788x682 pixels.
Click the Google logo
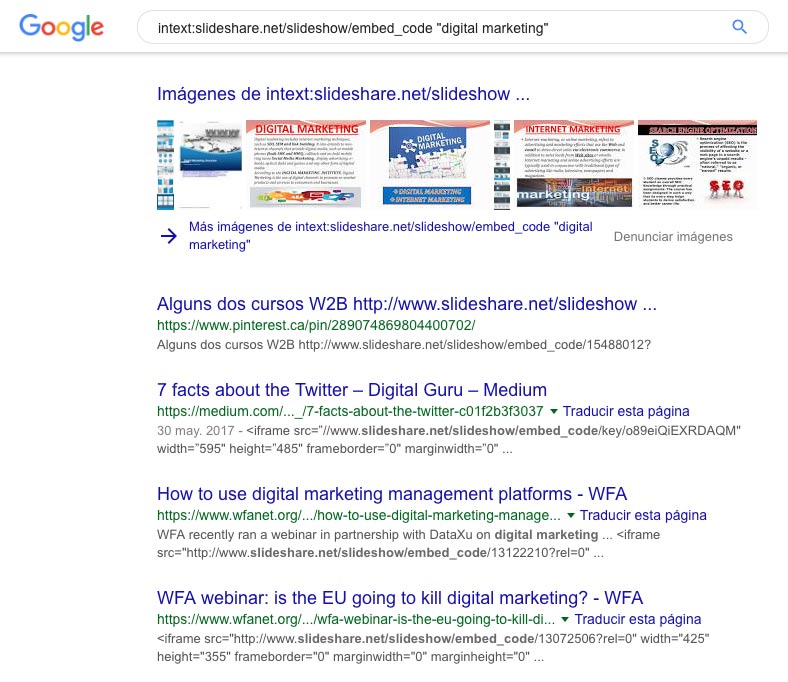tap(61, 27)
